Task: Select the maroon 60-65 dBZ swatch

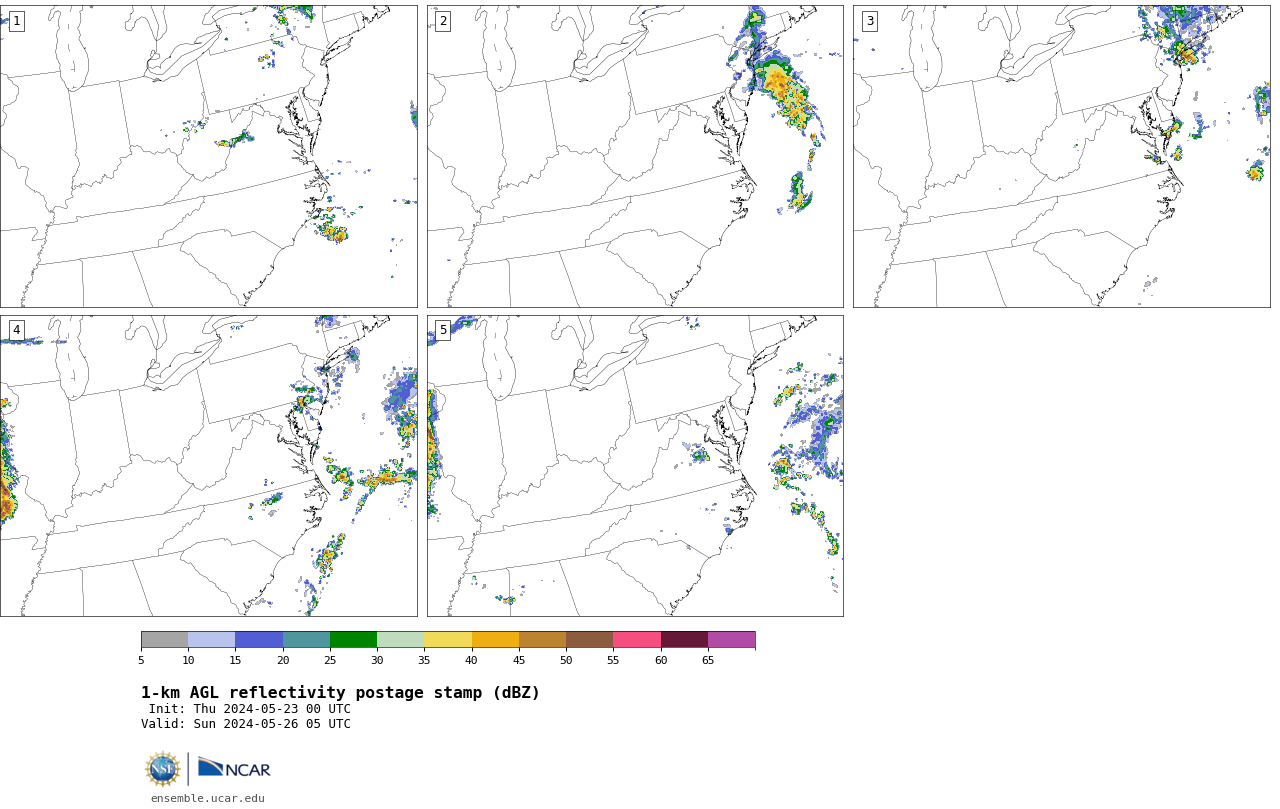Action: pos(684,640)
